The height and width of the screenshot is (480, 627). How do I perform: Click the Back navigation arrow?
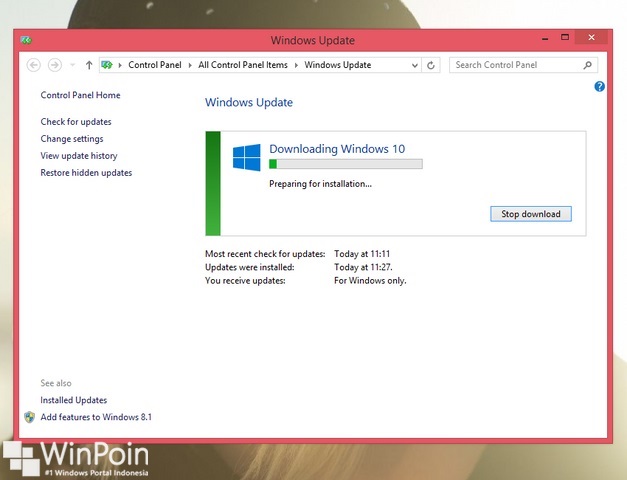pos(34,65)
